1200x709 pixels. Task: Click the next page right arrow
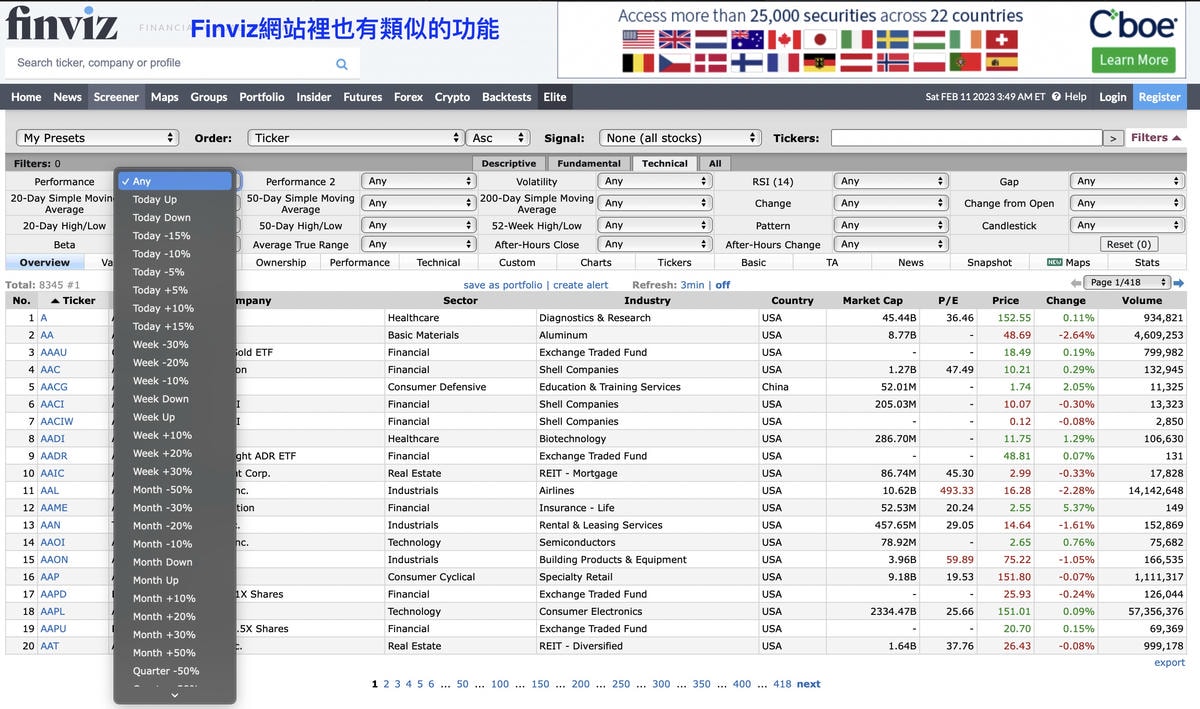pos(1179,283)
